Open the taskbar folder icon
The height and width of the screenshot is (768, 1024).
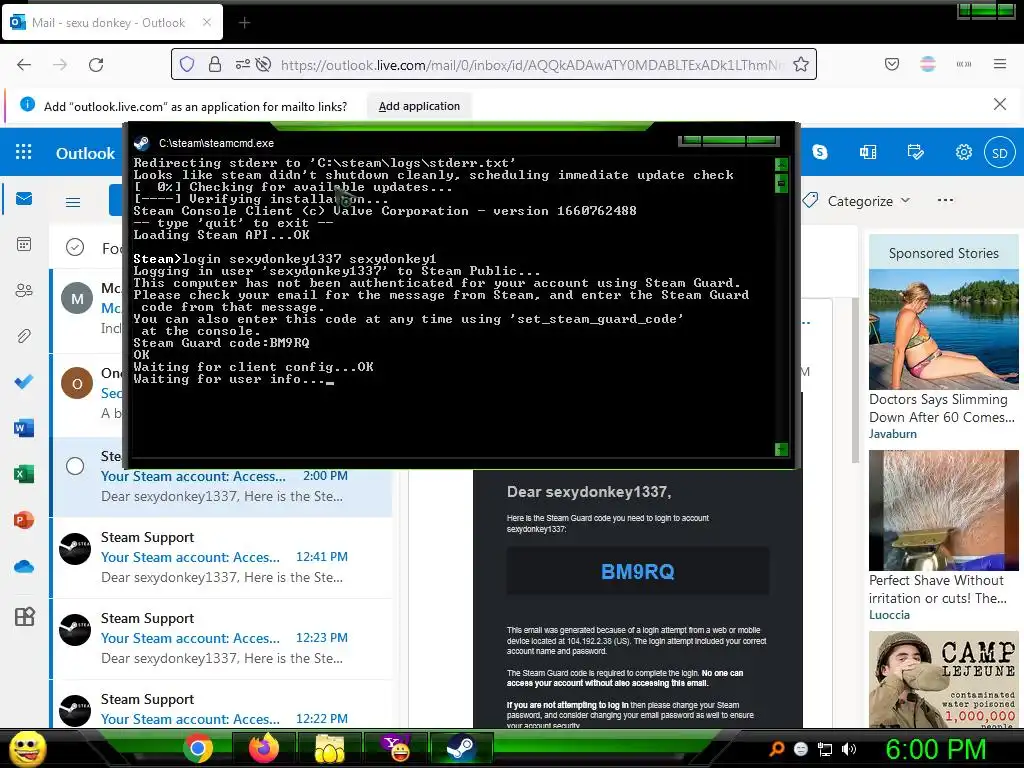(x=330, y=748)
